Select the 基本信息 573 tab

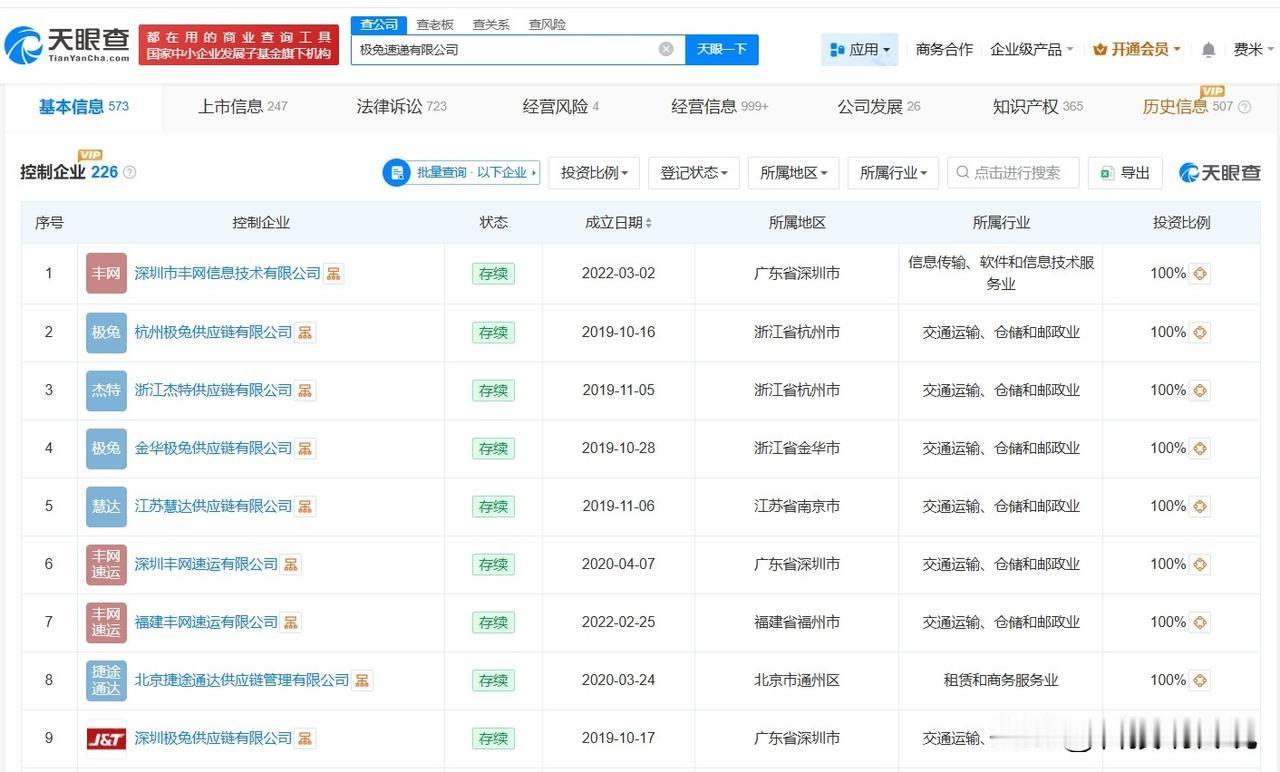(x=84, y=107)
